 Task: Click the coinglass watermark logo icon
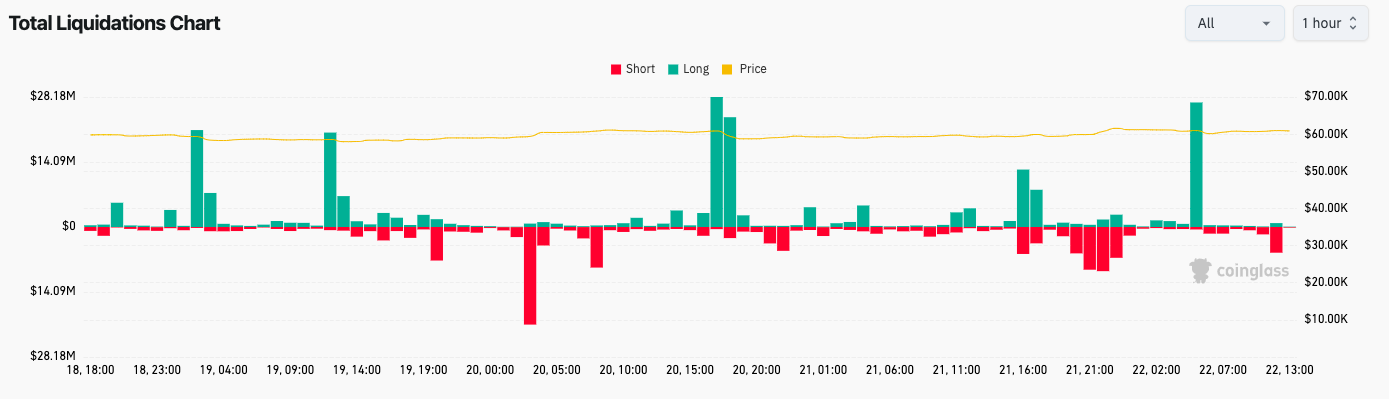pos(1200,270)
